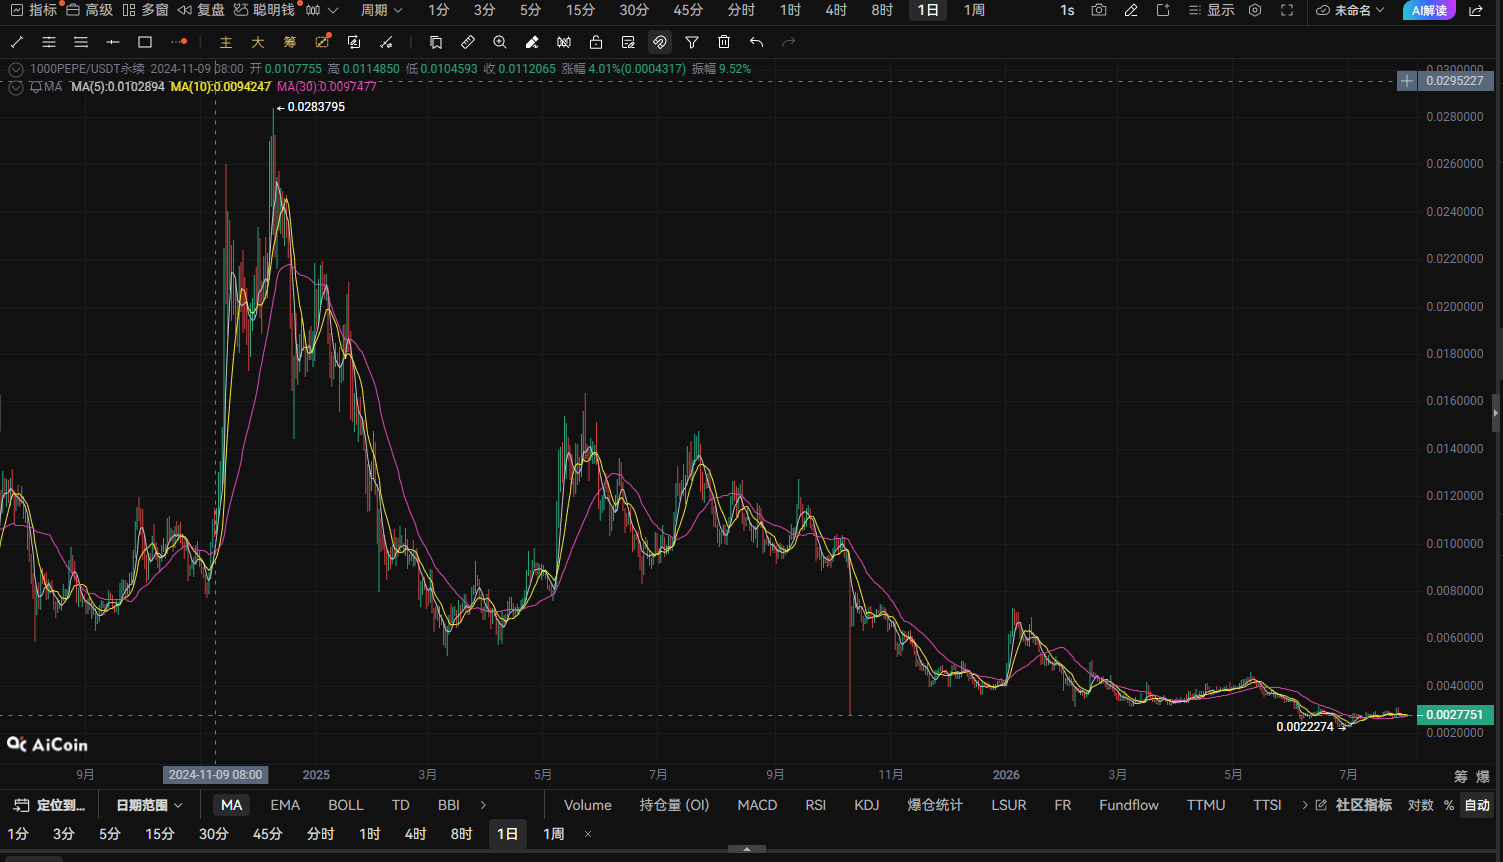This screenshot has width=1503, height=862.
Task: Click the edit icon beside 社区指标
Action: click(x=1321, y=805)
